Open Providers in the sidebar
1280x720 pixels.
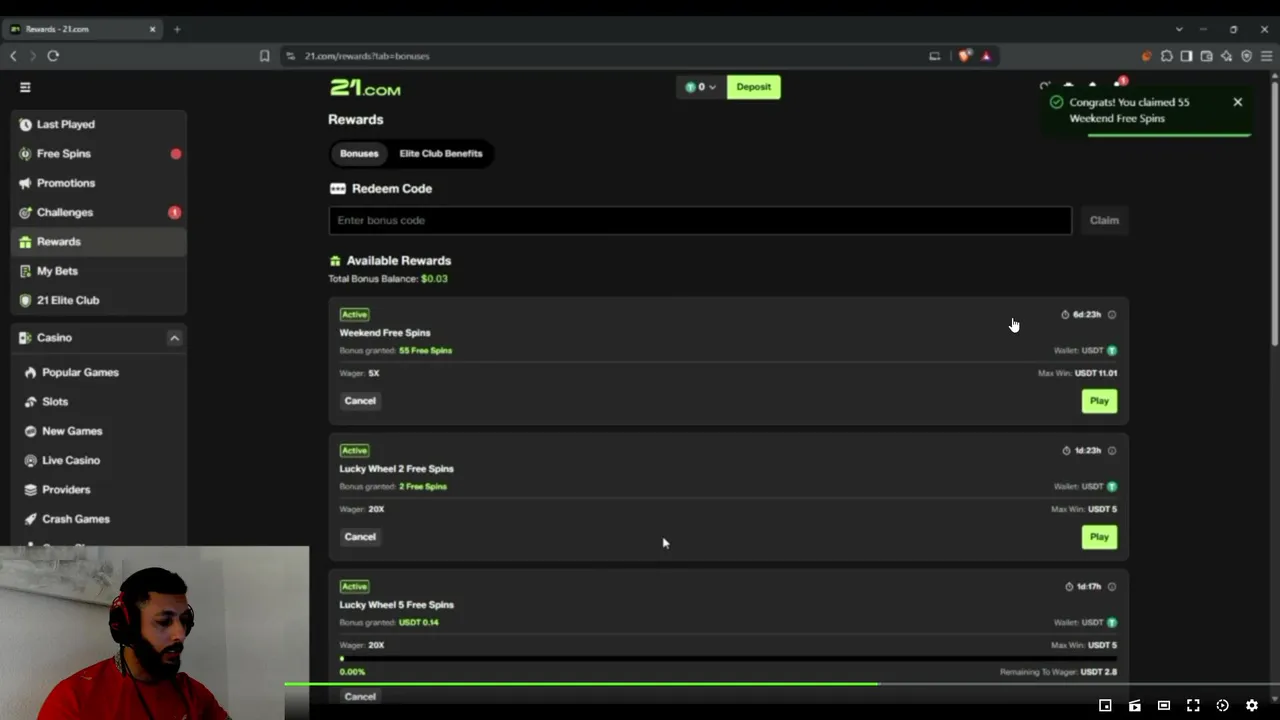98,489
